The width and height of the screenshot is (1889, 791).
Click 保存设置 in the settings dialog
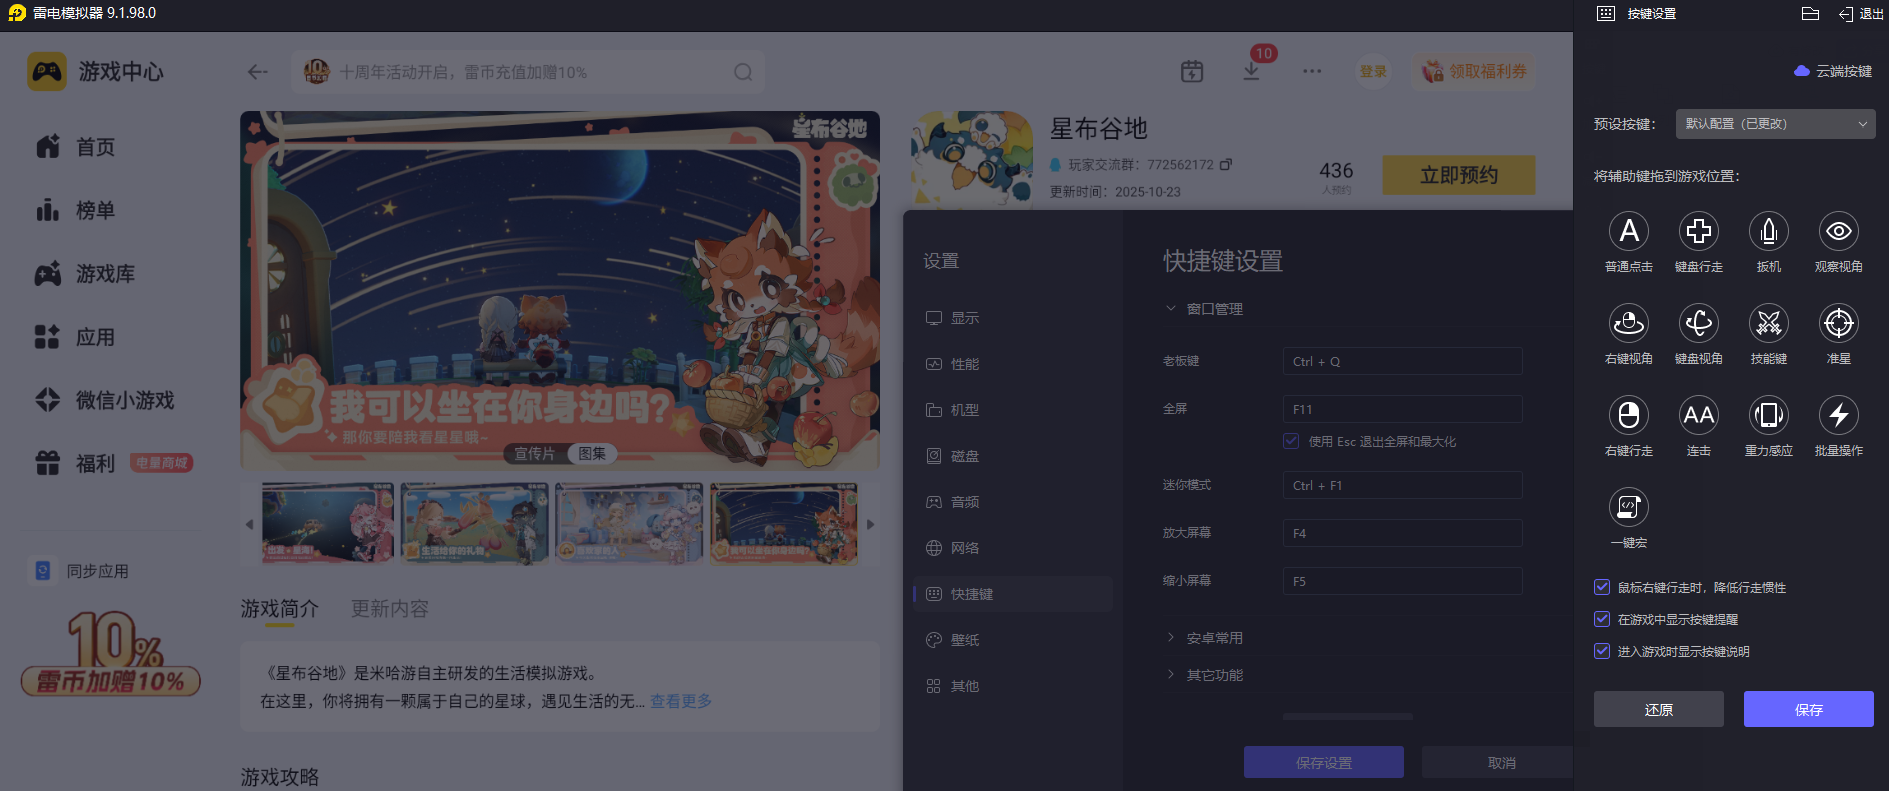[x=1324, y=762]
